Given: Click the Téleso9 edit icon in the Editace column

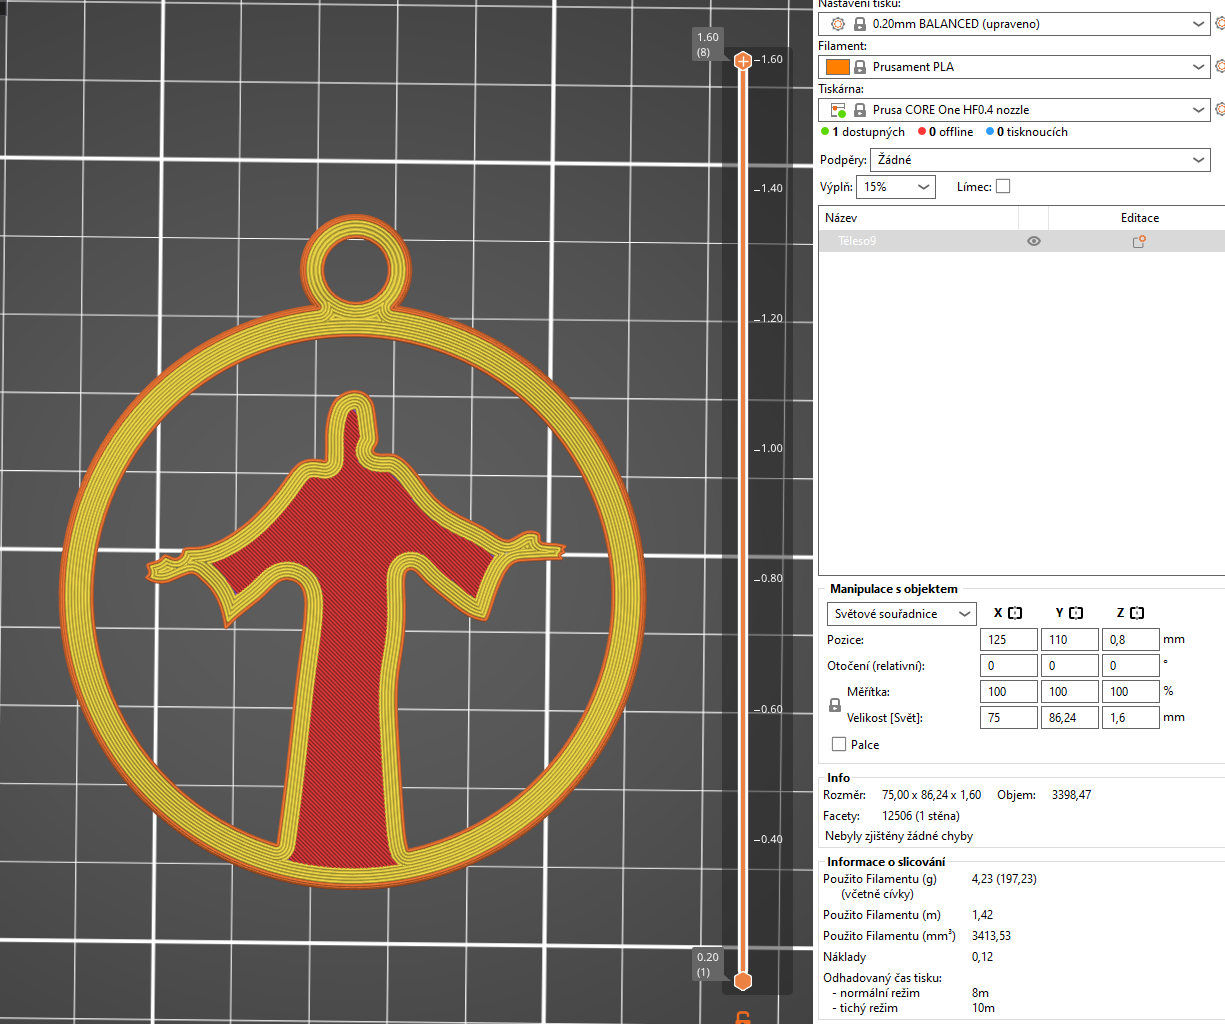Looking at the screenshot, I should pyautogui.click(x=1138, y=241).
